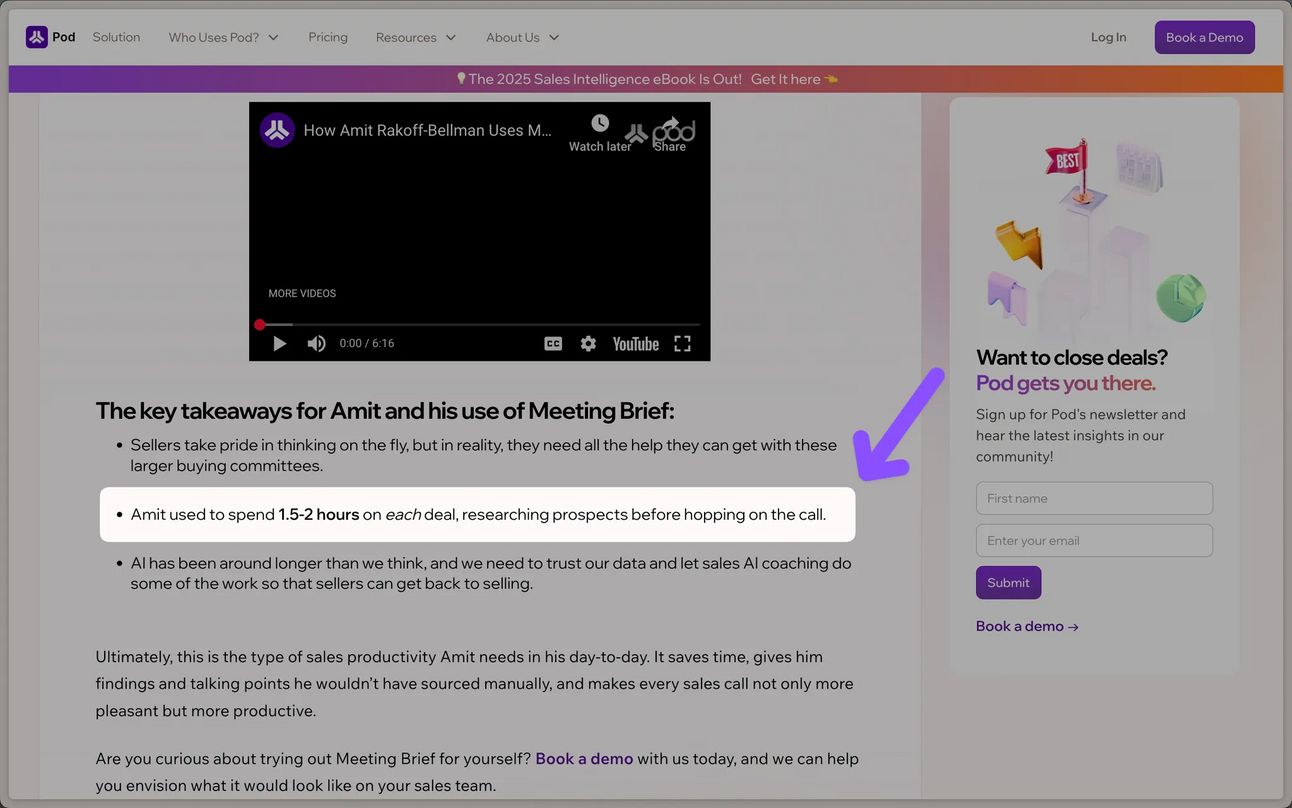Open the Pod channel avatar in the video
The width and height of the screenshot is (1292, 808).
coord(277,130)
